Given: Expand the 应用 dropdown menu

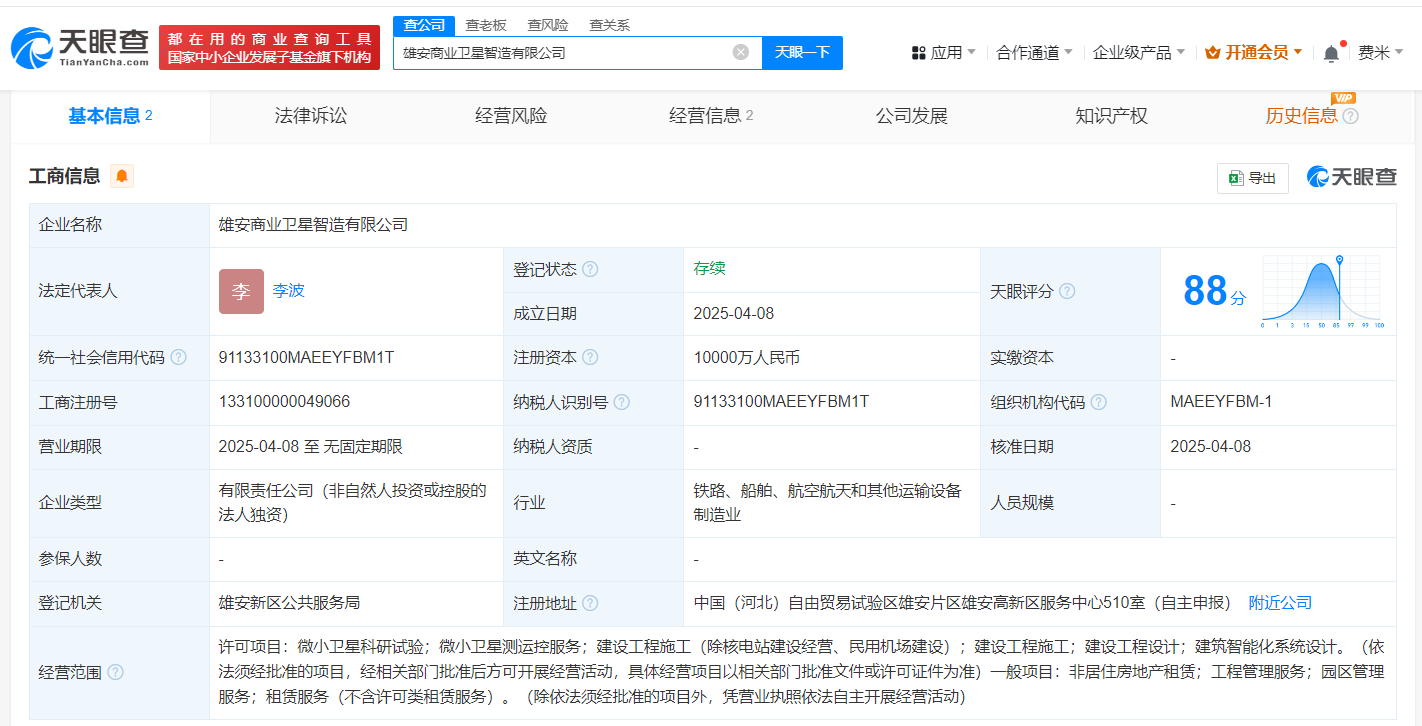Looking at the screenshot, I should [944, 53].
